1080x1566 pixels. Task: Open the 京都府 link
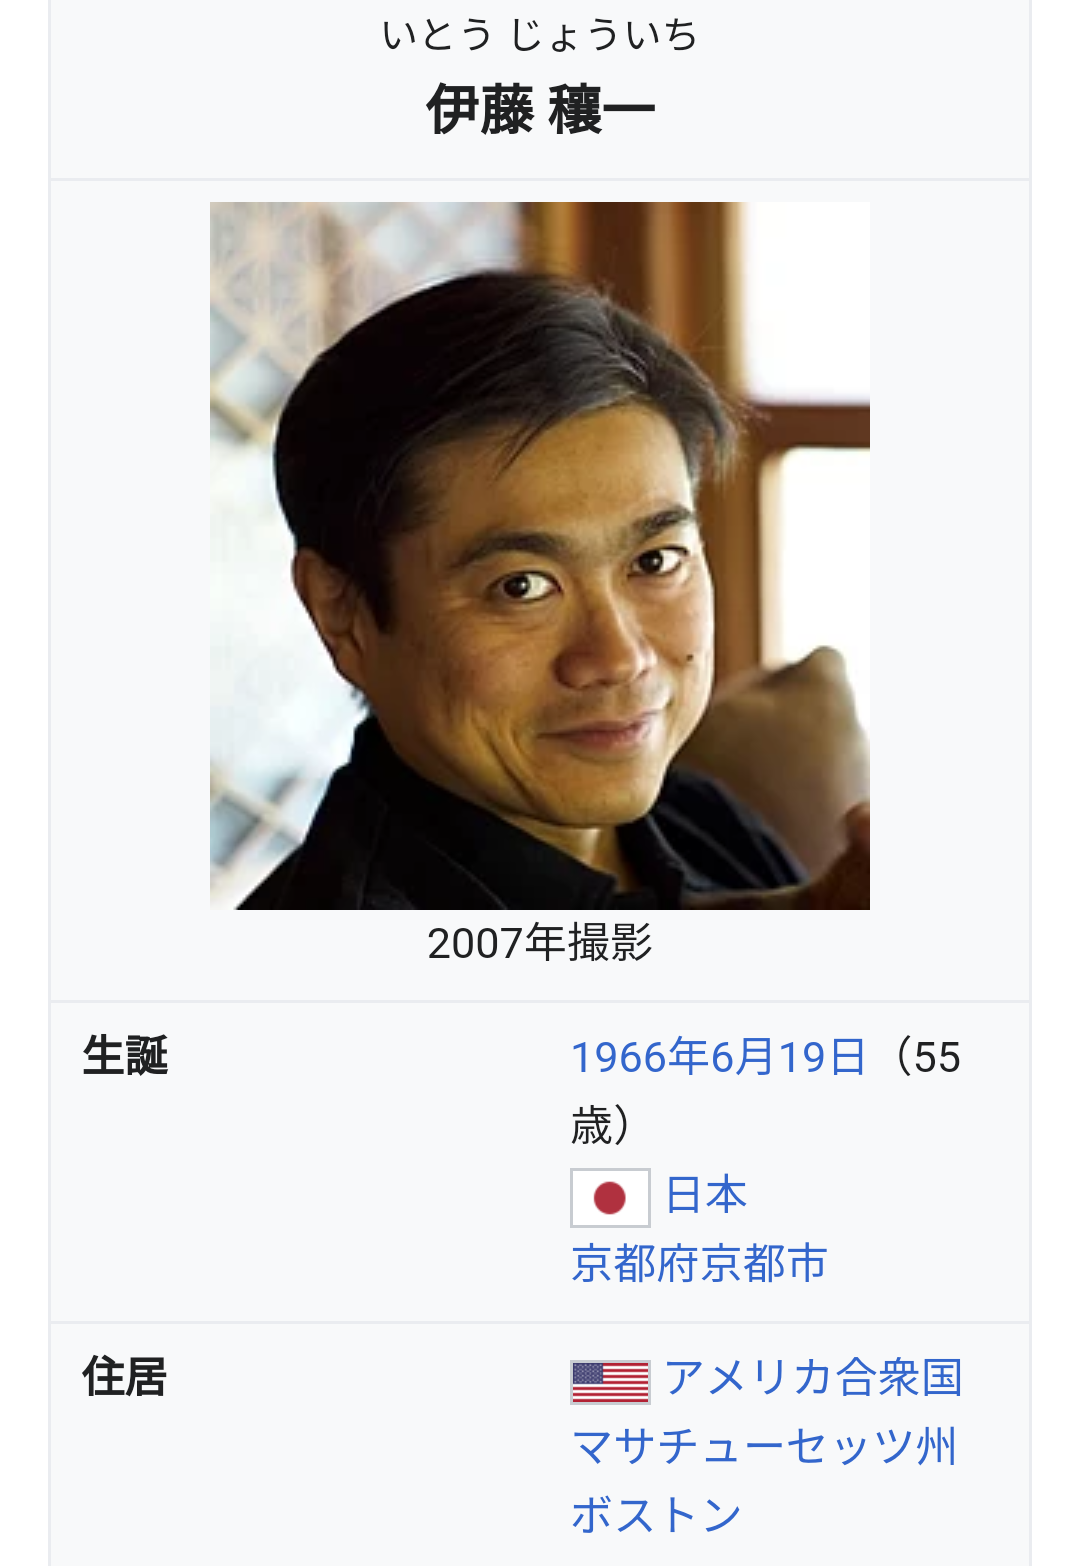tap(634, 1263)
